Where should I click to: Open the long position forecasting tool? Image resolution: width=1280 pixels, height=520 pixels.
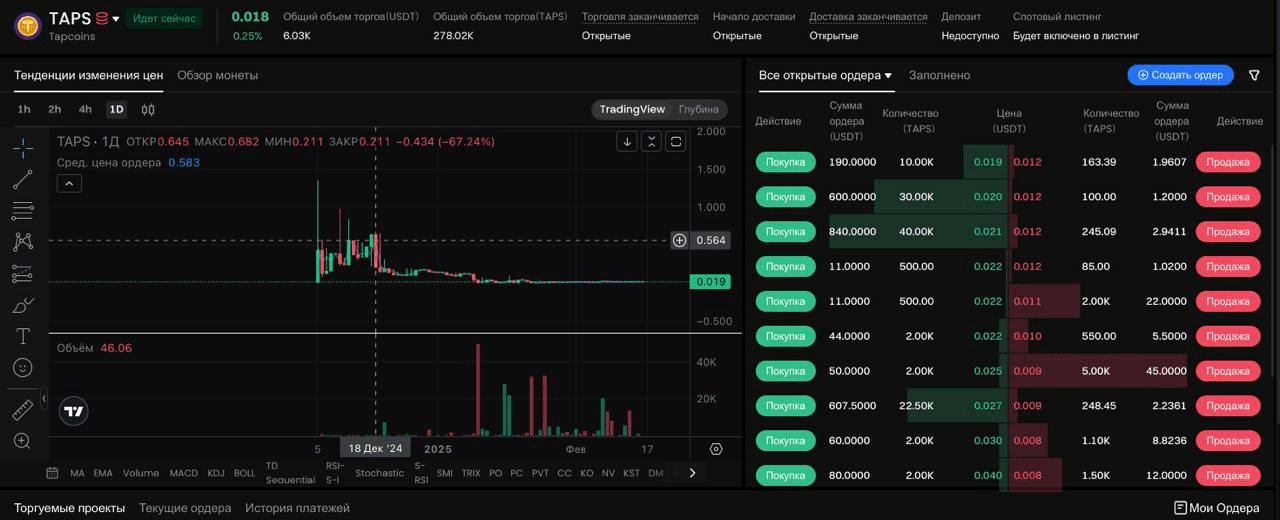[22, 273]
